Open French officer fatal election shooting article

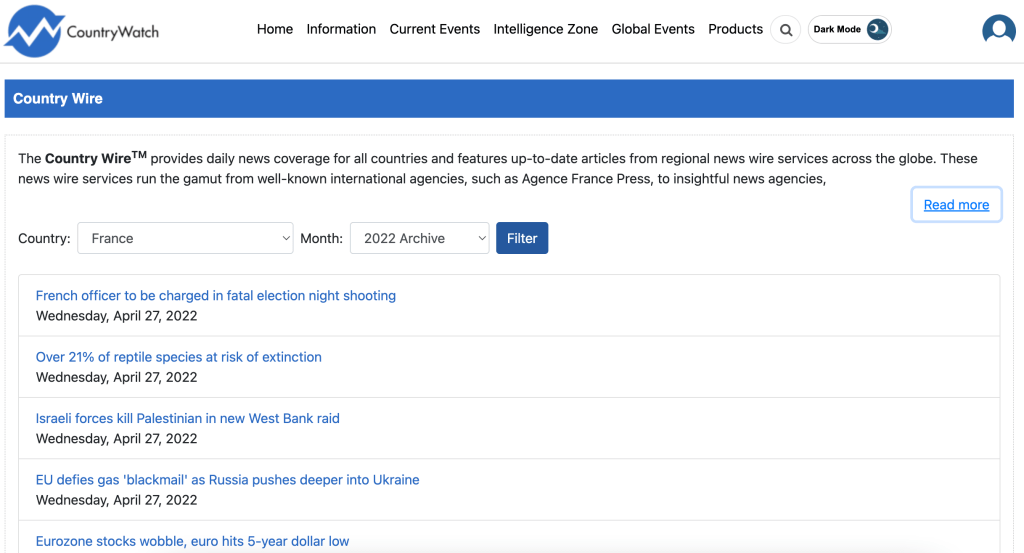(216, 296)
